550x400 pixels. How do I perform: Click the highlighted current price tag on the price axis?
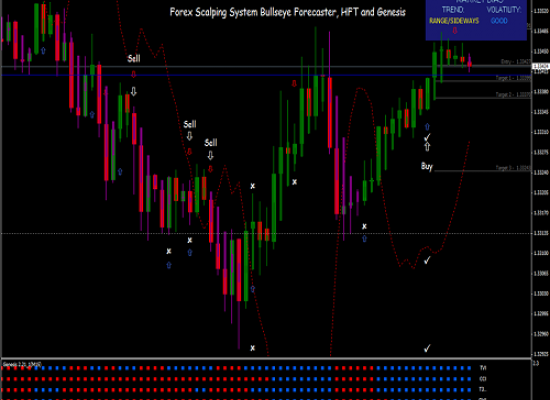[541, 66]
